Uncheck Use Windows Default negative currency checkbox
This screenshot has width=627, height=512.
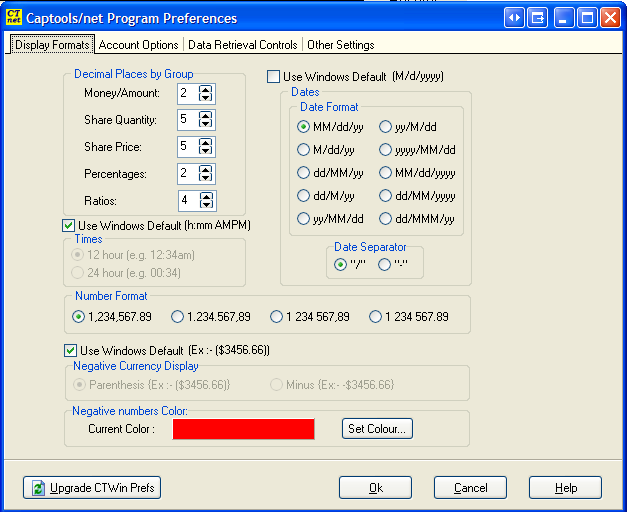tap(70, 351)
